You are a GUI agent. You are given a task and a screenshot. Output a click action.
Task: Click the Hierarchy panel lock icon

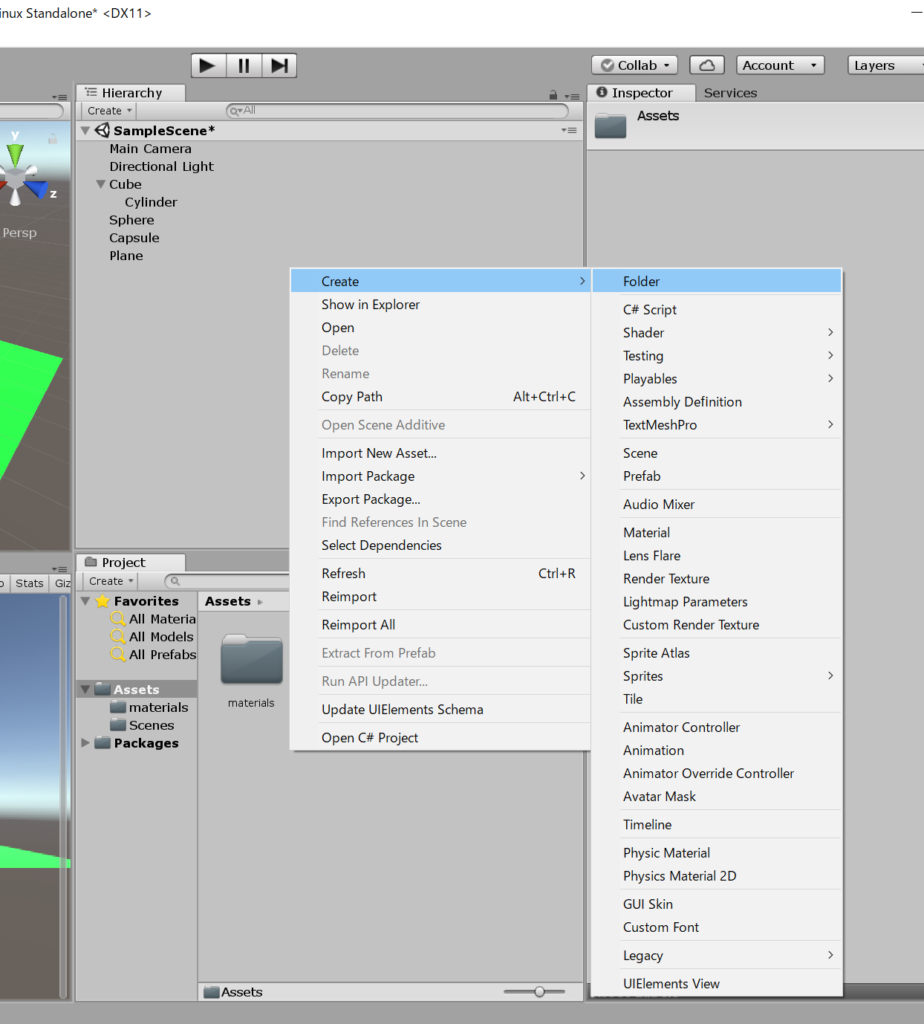[x=553, y=95]
